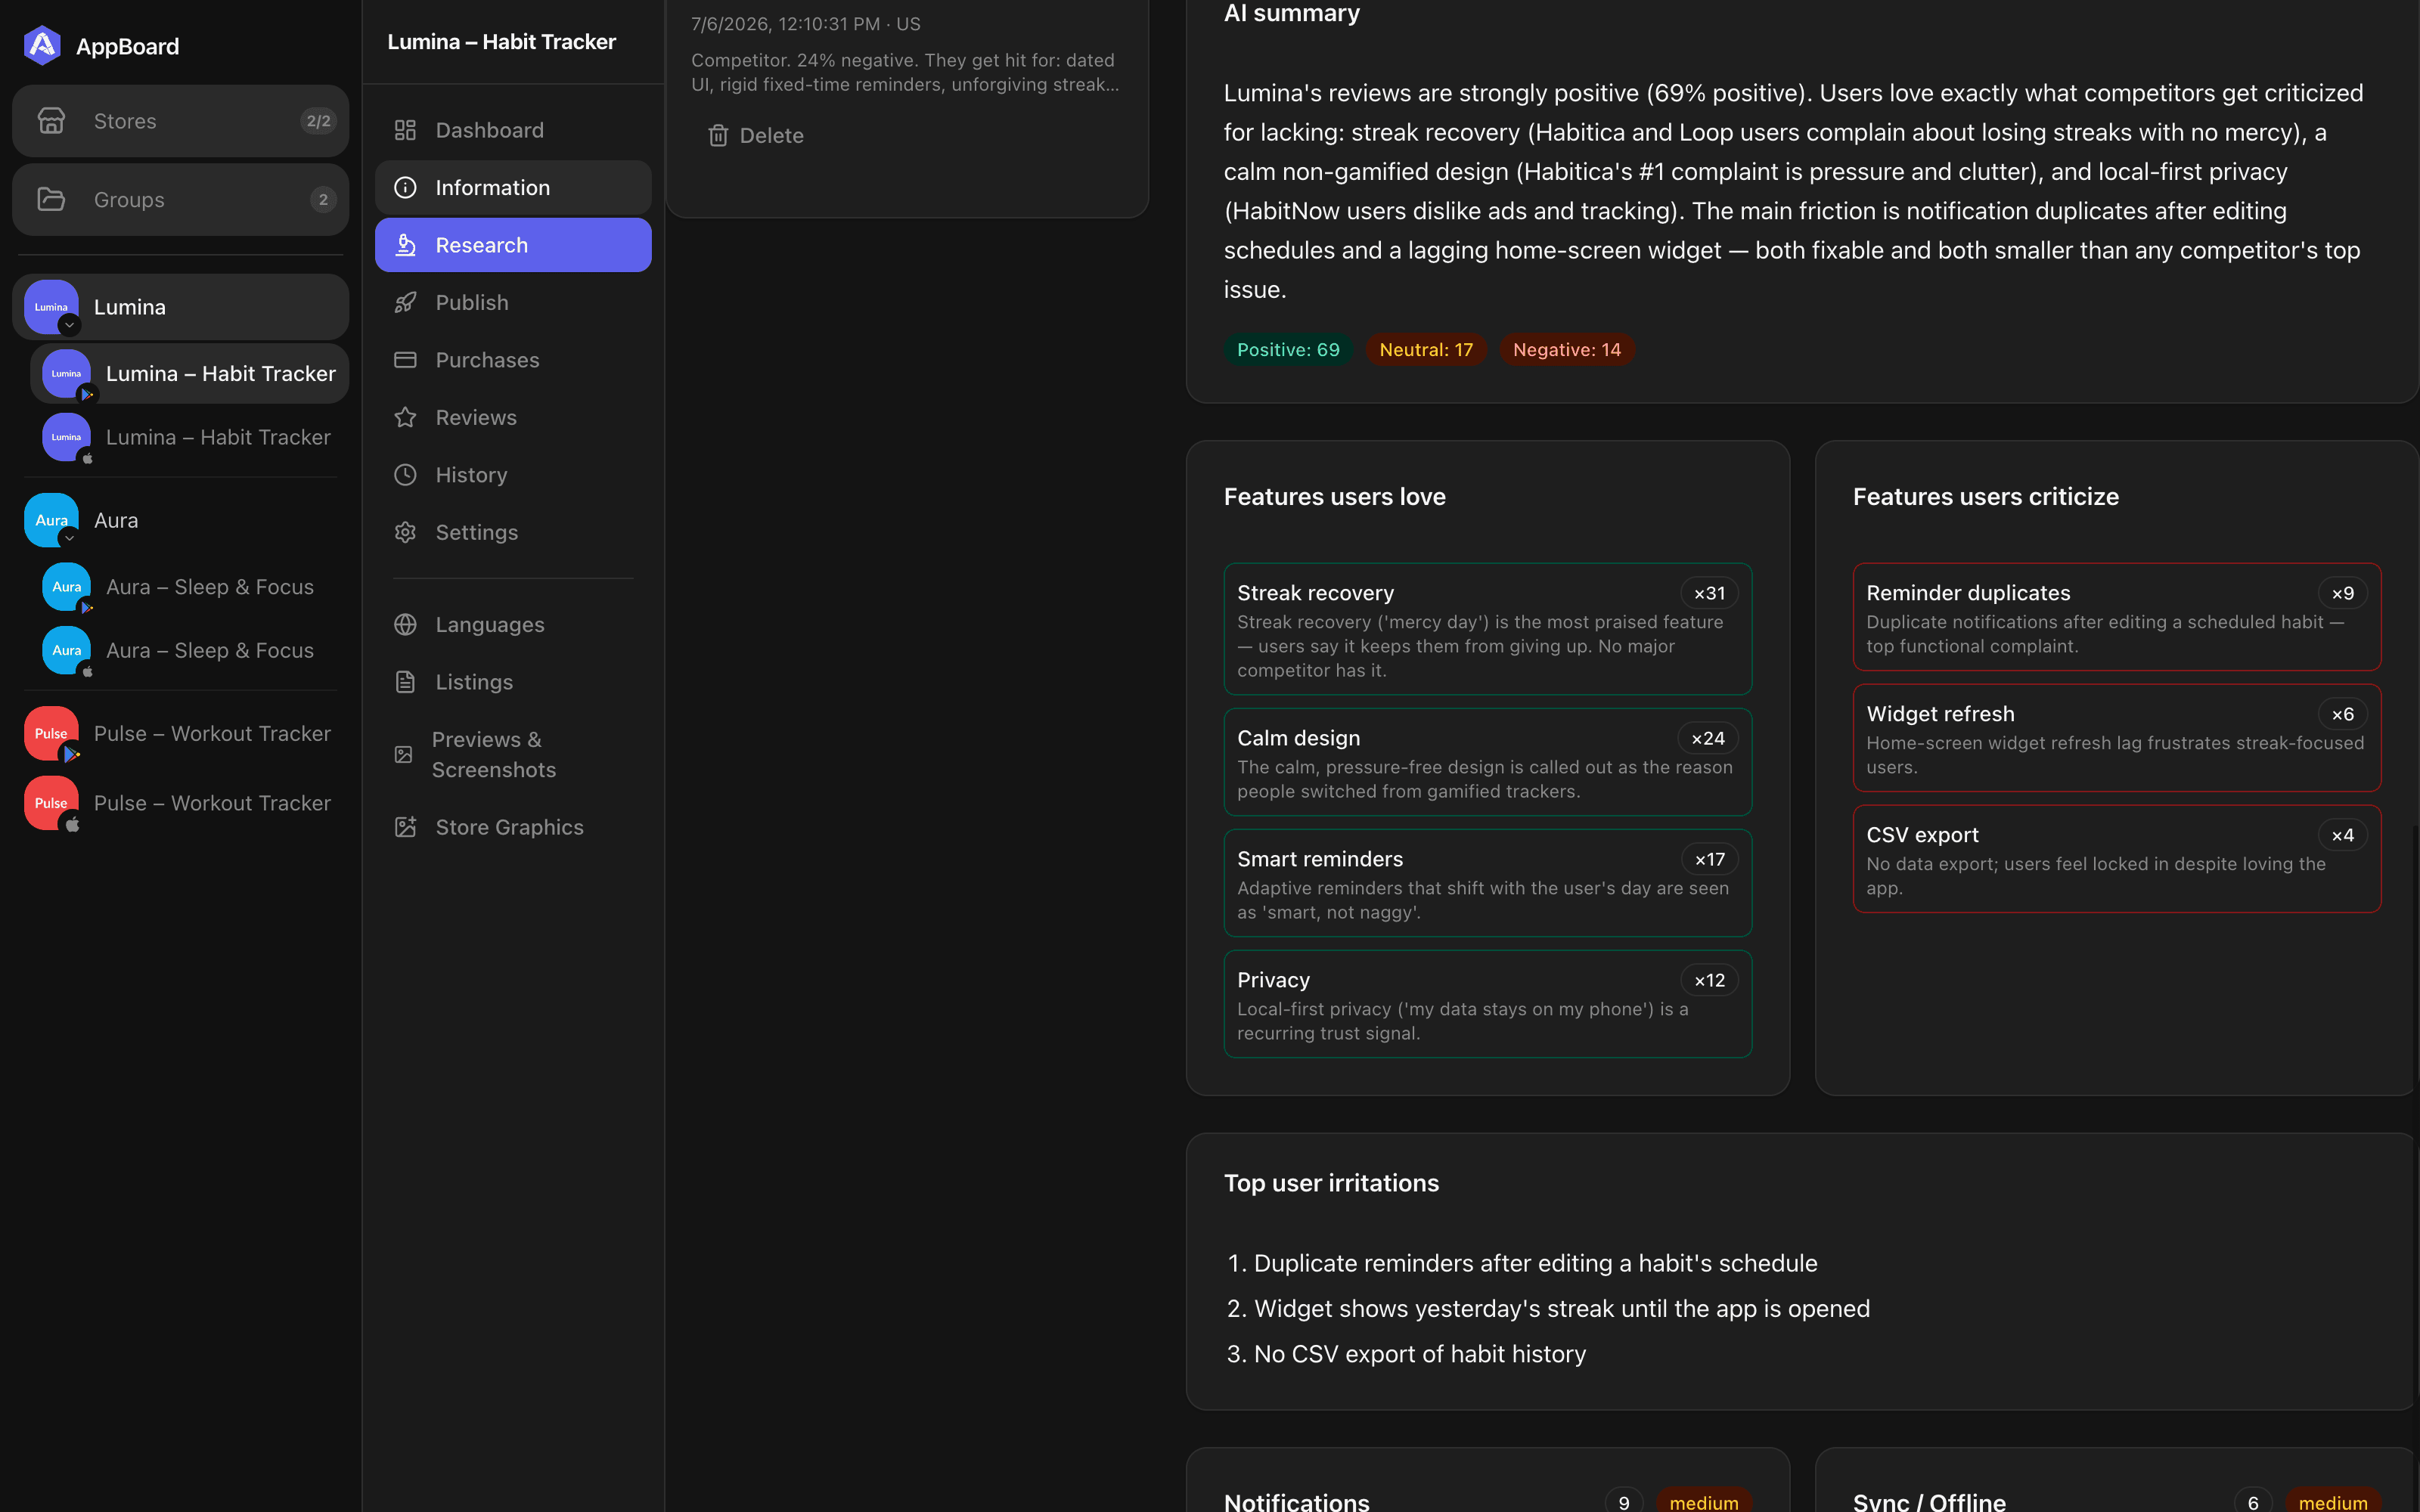
Task: Click the Negative: 14 badge
Action: [1567, 350]
